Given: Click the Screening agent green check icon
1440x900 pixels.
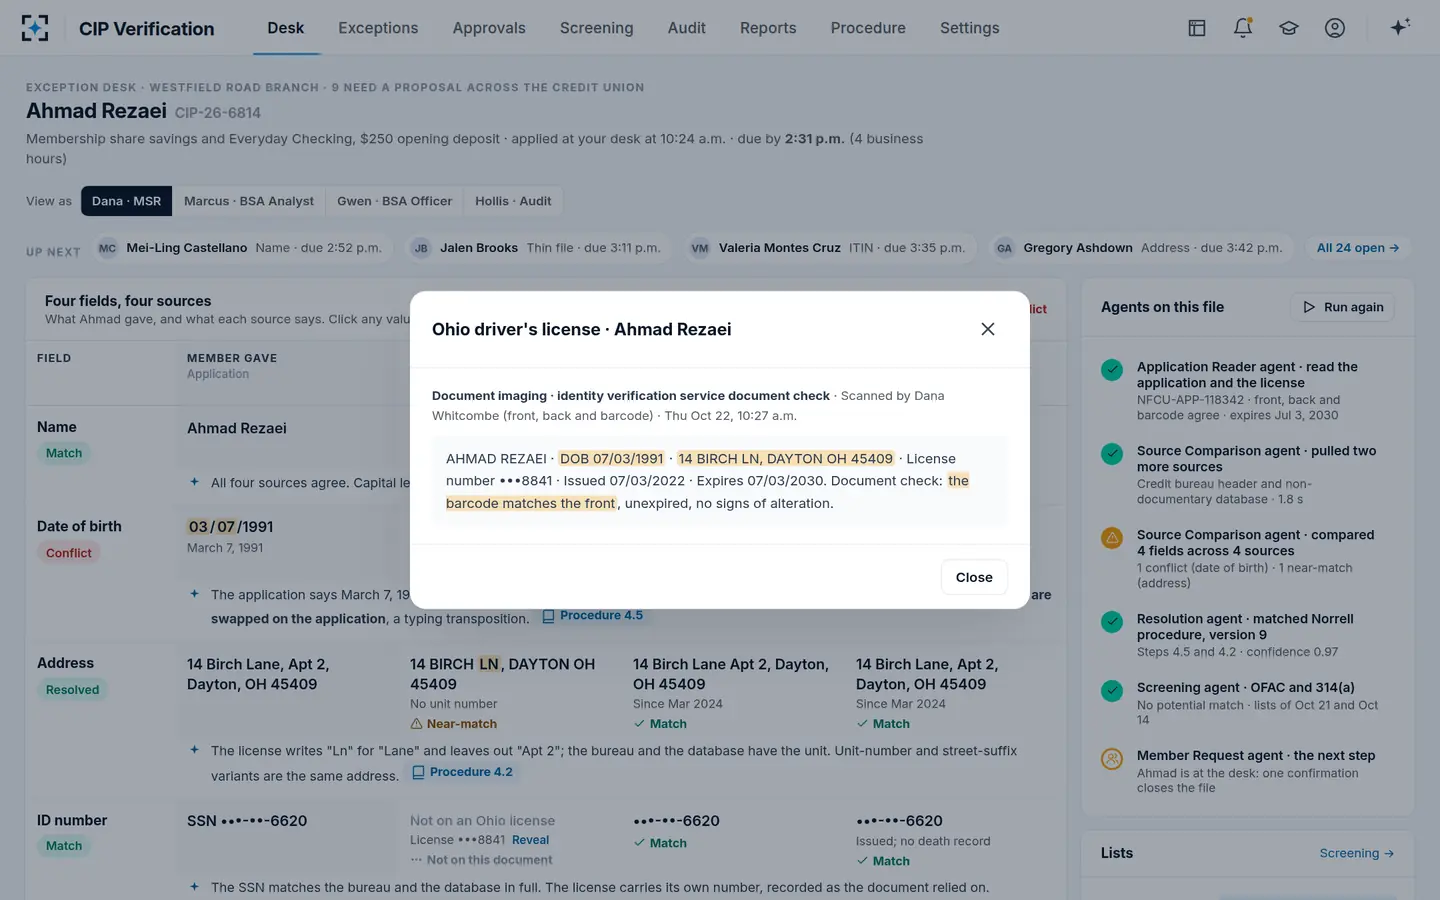Looking at the screenshot, I should tap(1112, 690).
